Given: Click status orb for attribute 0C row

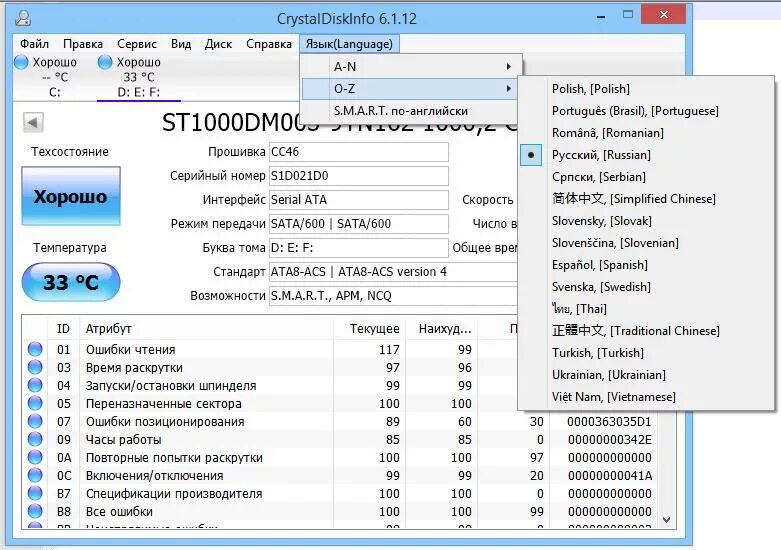Looking at the screenshot, I should click(35, 475).
